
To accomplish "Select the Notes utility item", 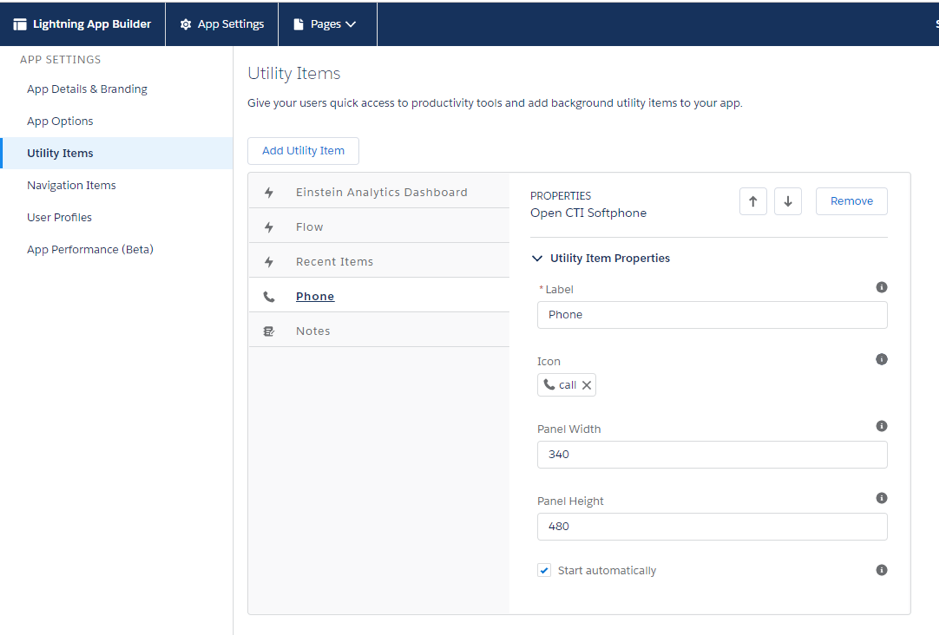I will 379,331.
